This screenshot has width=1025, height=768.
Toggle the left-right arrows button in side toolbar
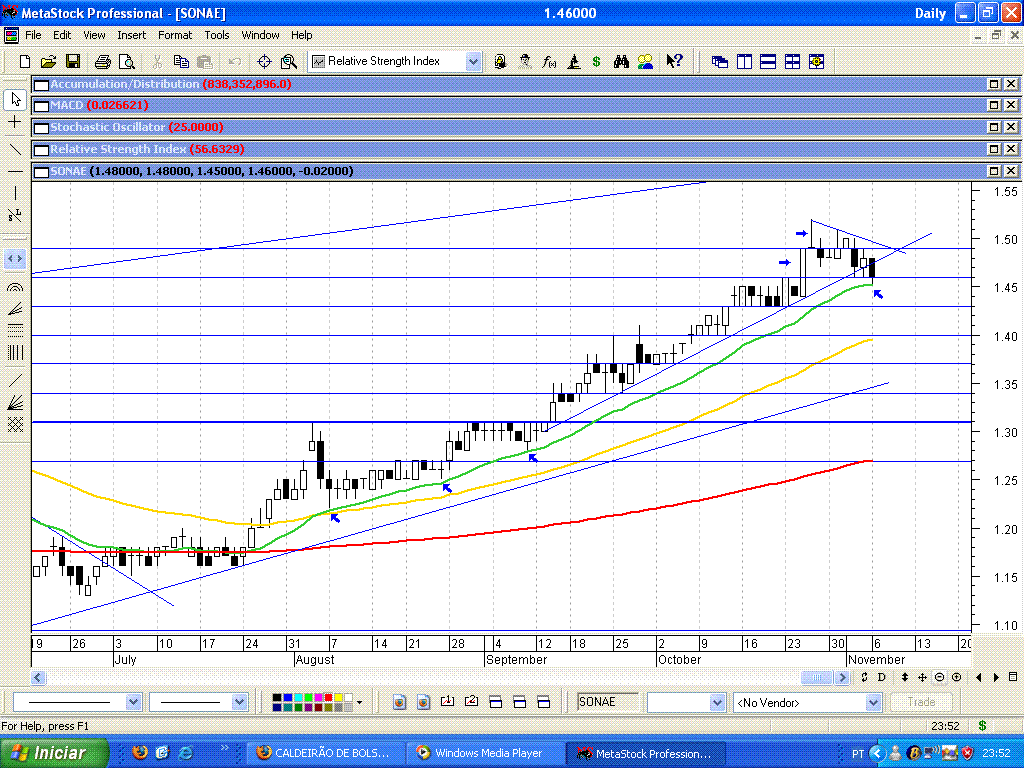tap(15, 259)
